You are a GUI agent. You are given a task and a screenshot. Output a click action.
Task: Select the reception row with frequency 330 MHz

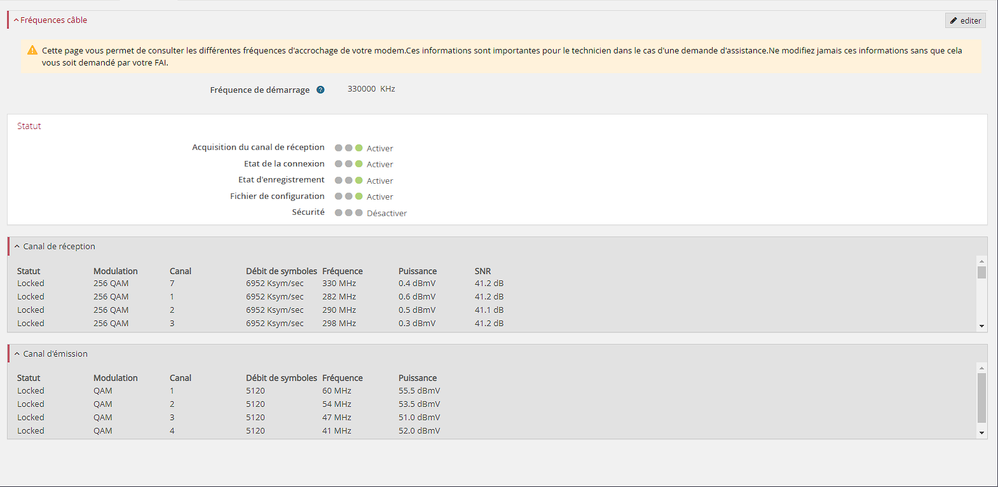point(340,284)
